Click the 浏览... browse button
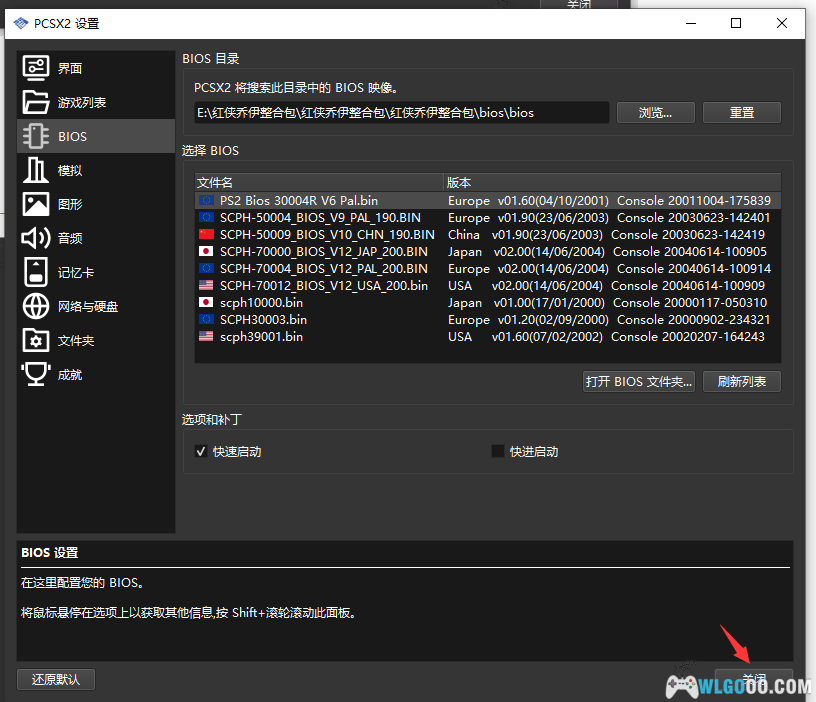Image resolution: width=816 pixels, height=702 pixels. 655,113
